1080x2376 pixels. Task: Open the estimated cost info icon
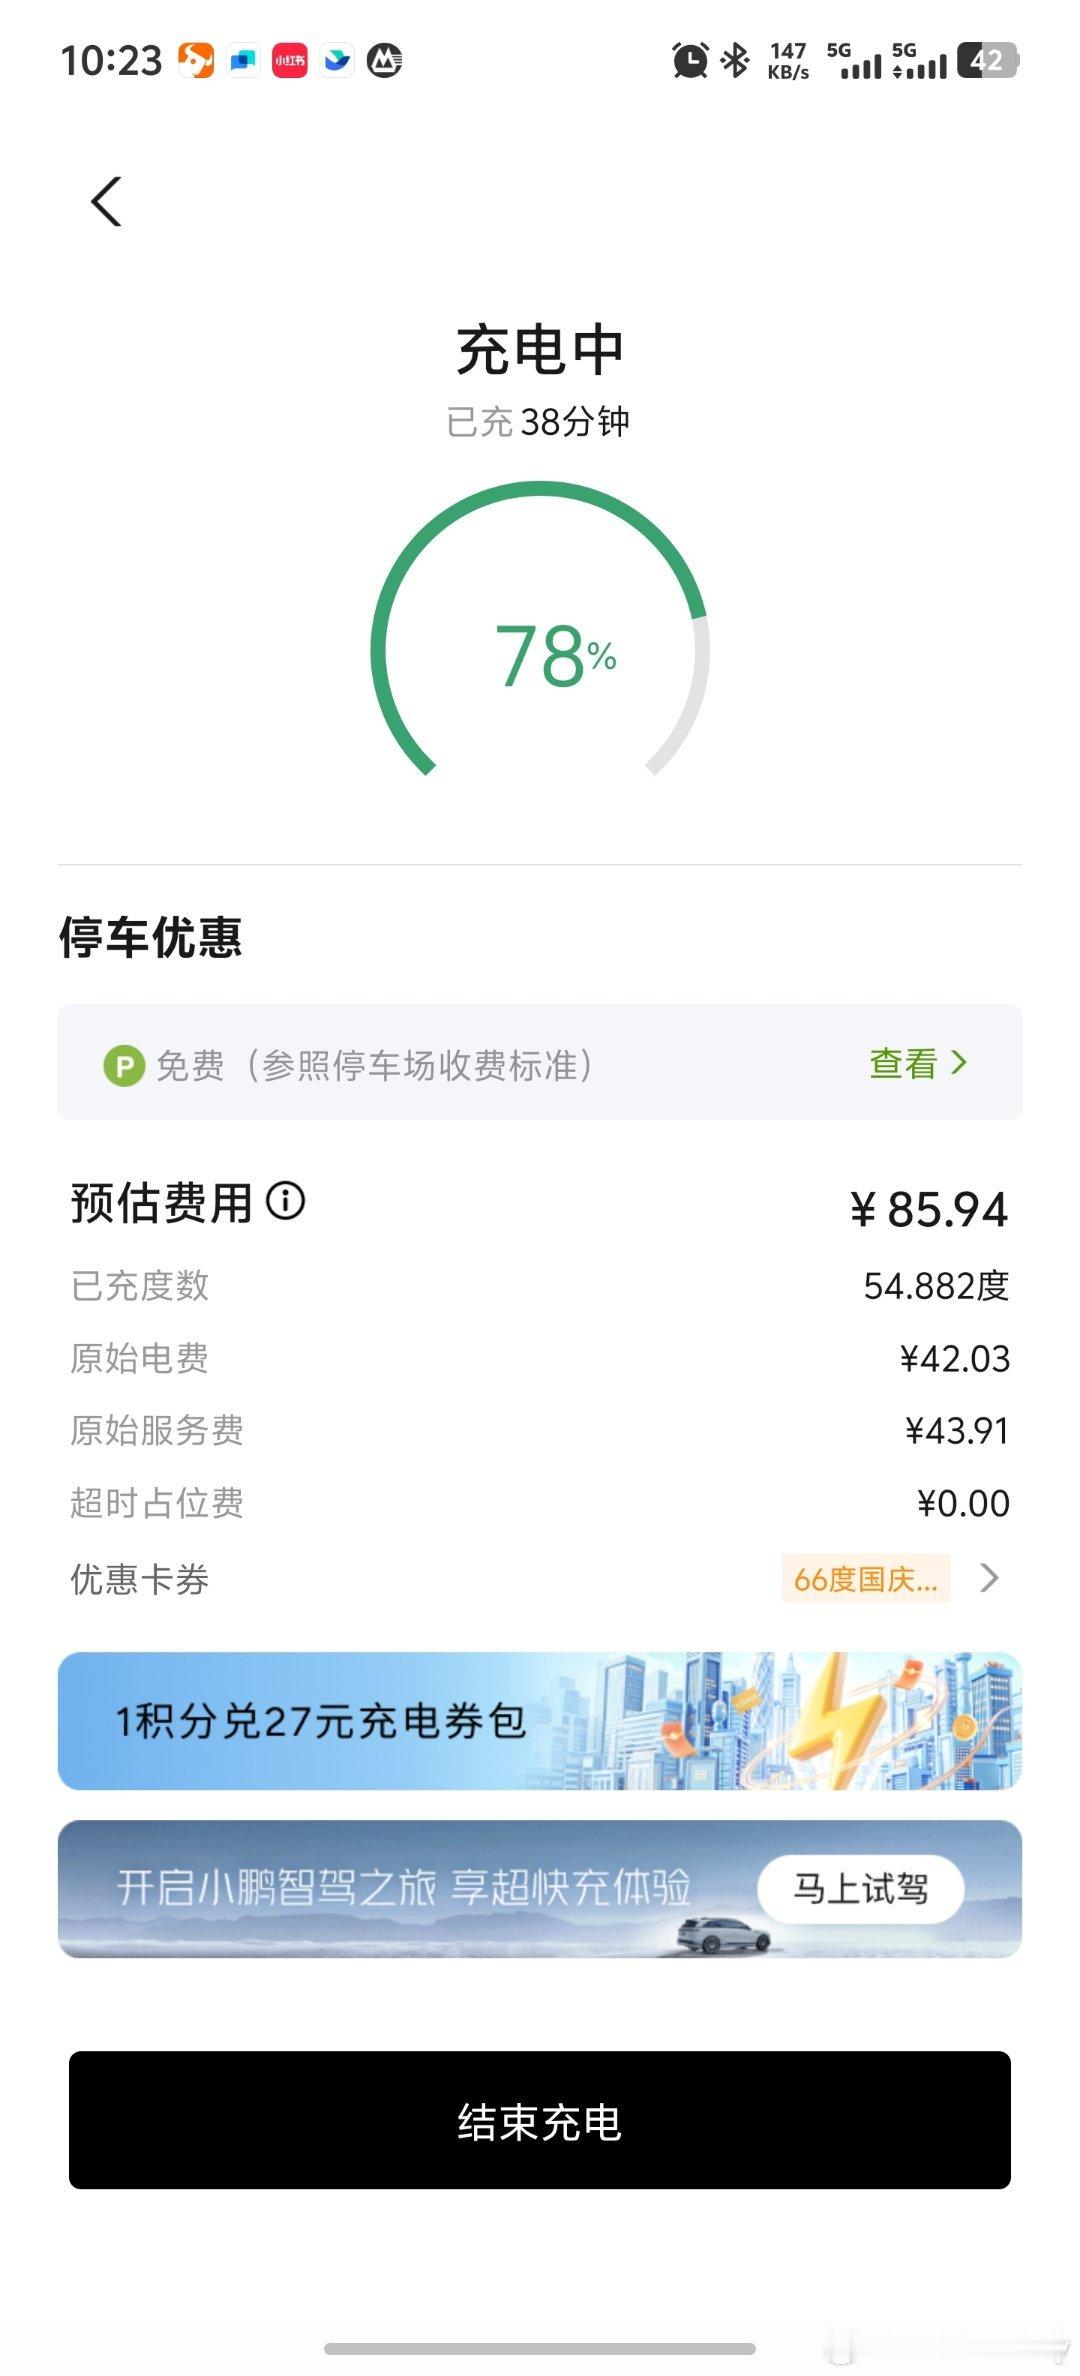click(x=285, y=1201)
